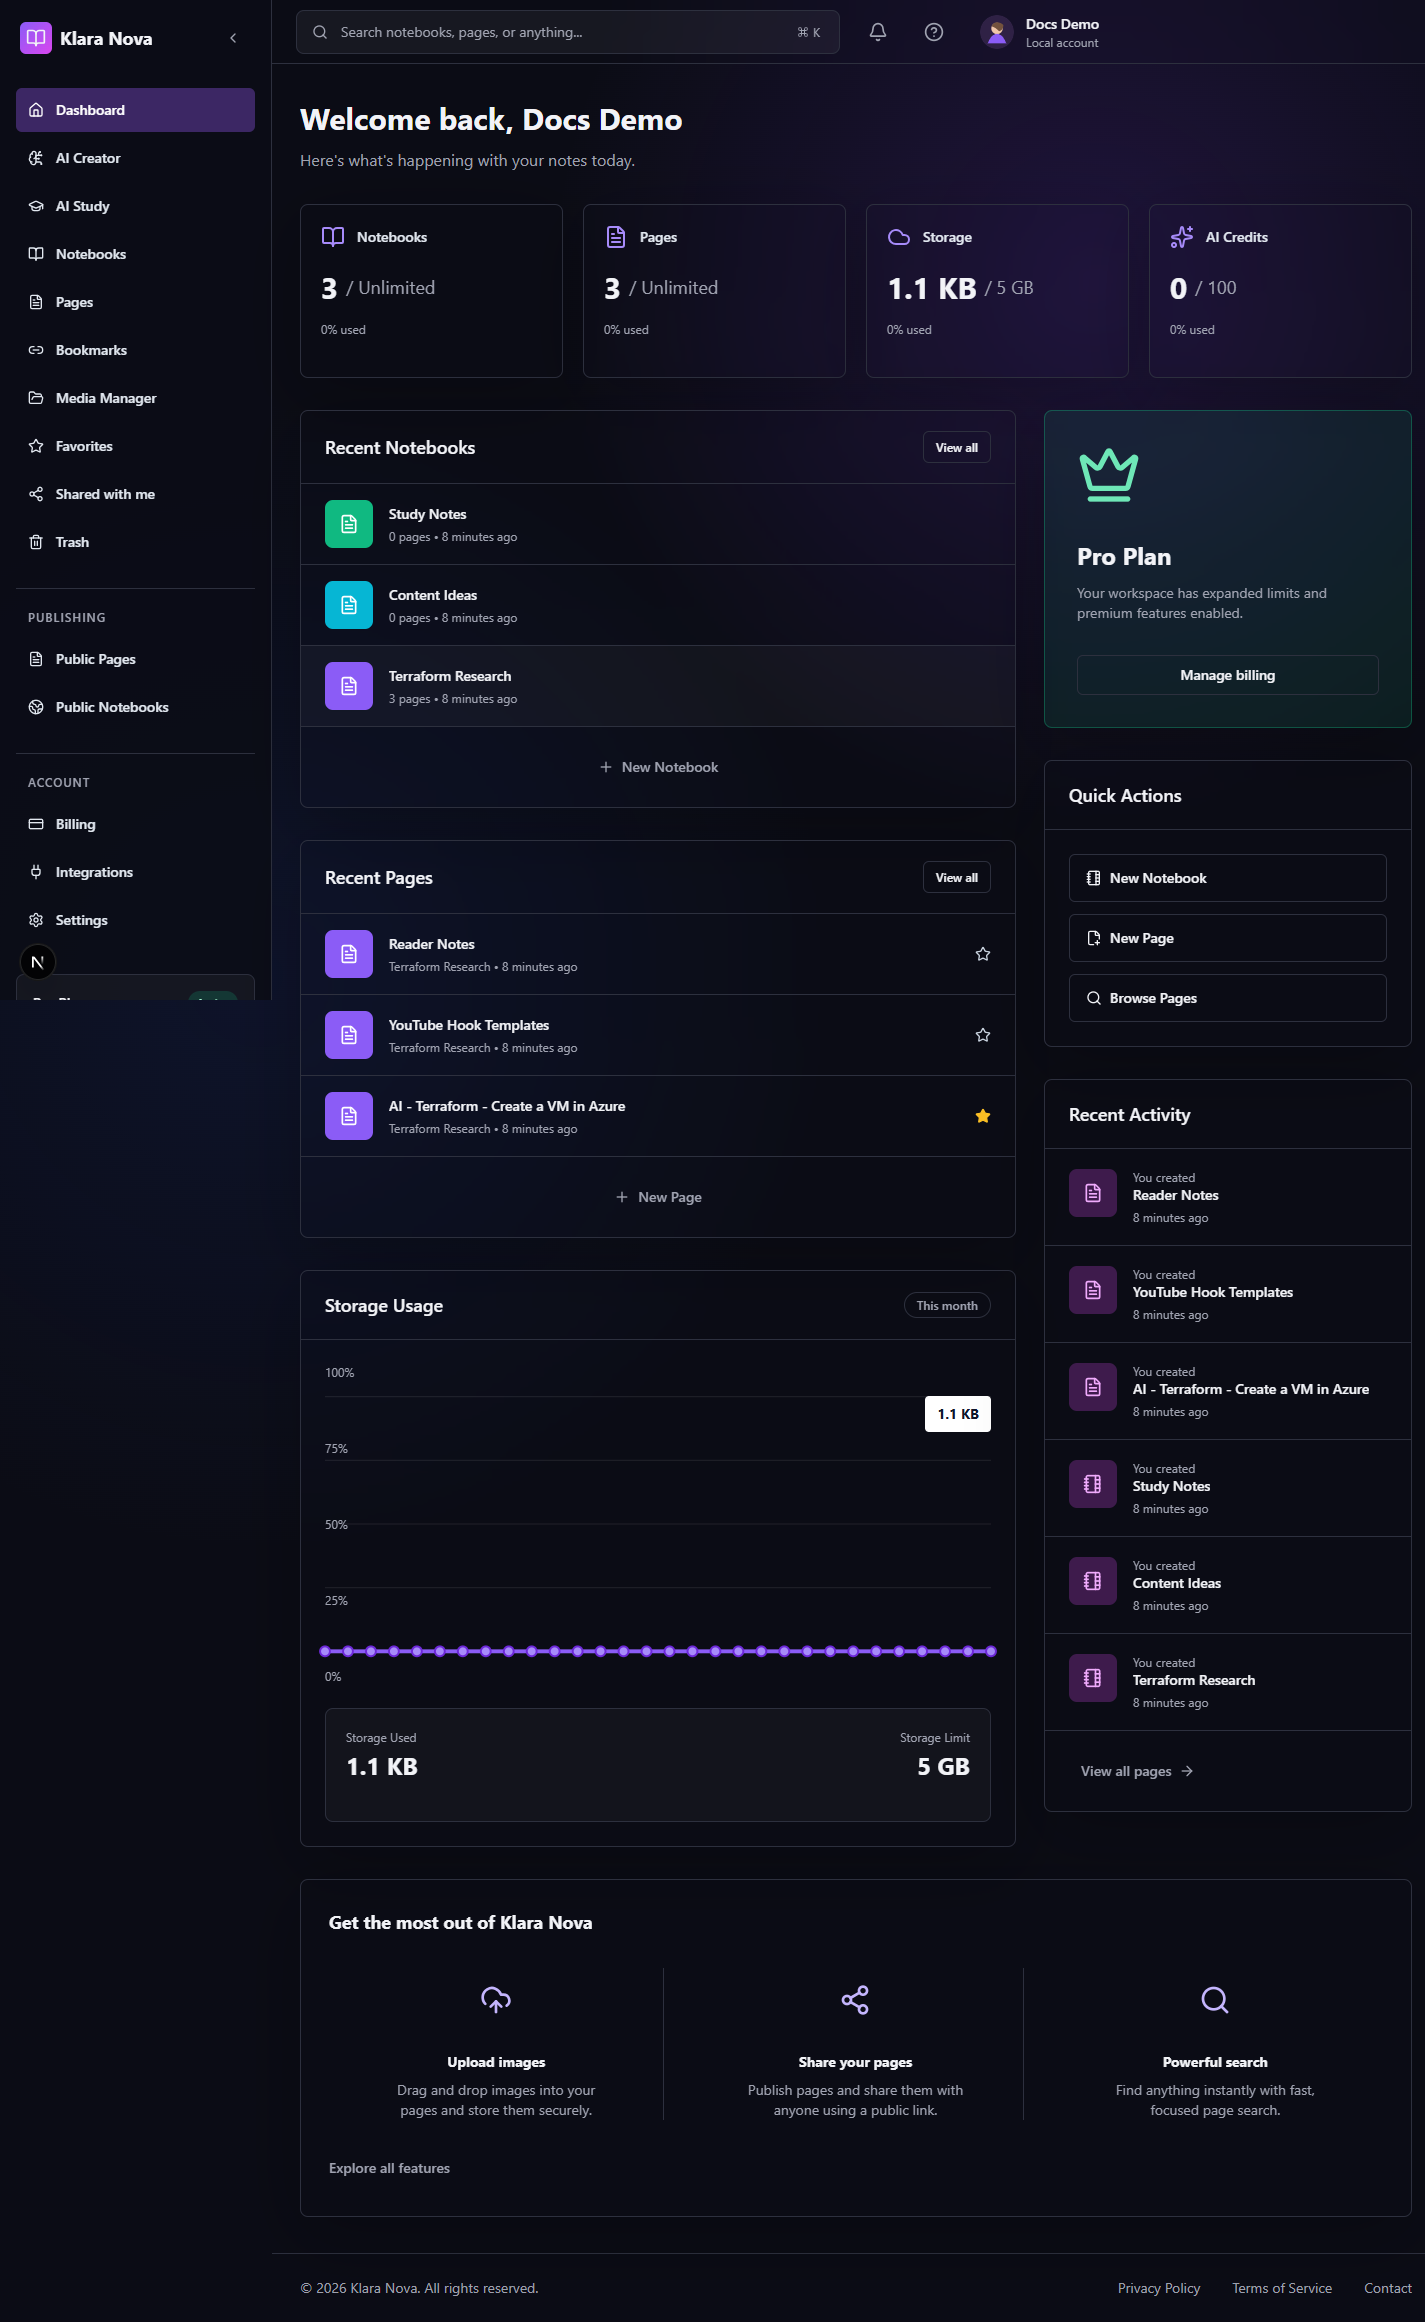This screenshot has height=2322, width=1425.
Task: Open Billing under Account
Action: [135, 824]
